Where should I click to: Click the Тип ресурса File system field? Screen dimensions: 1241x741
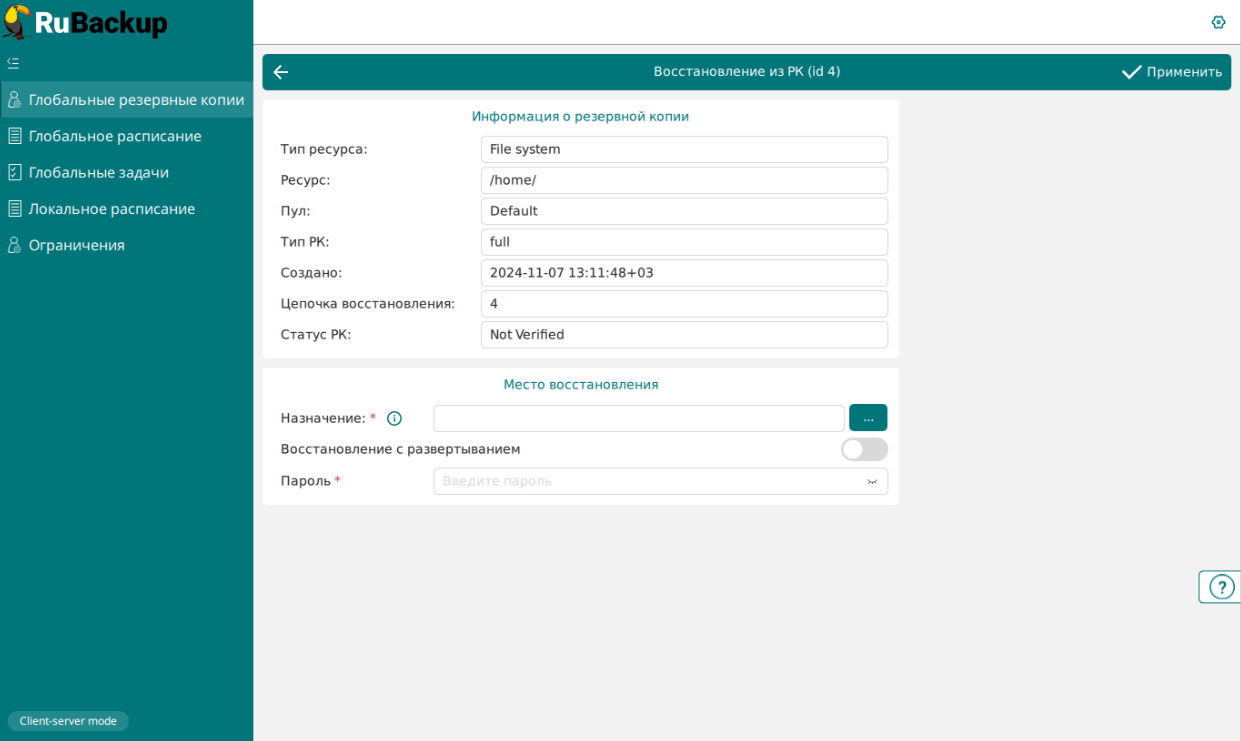pos(684,149)
